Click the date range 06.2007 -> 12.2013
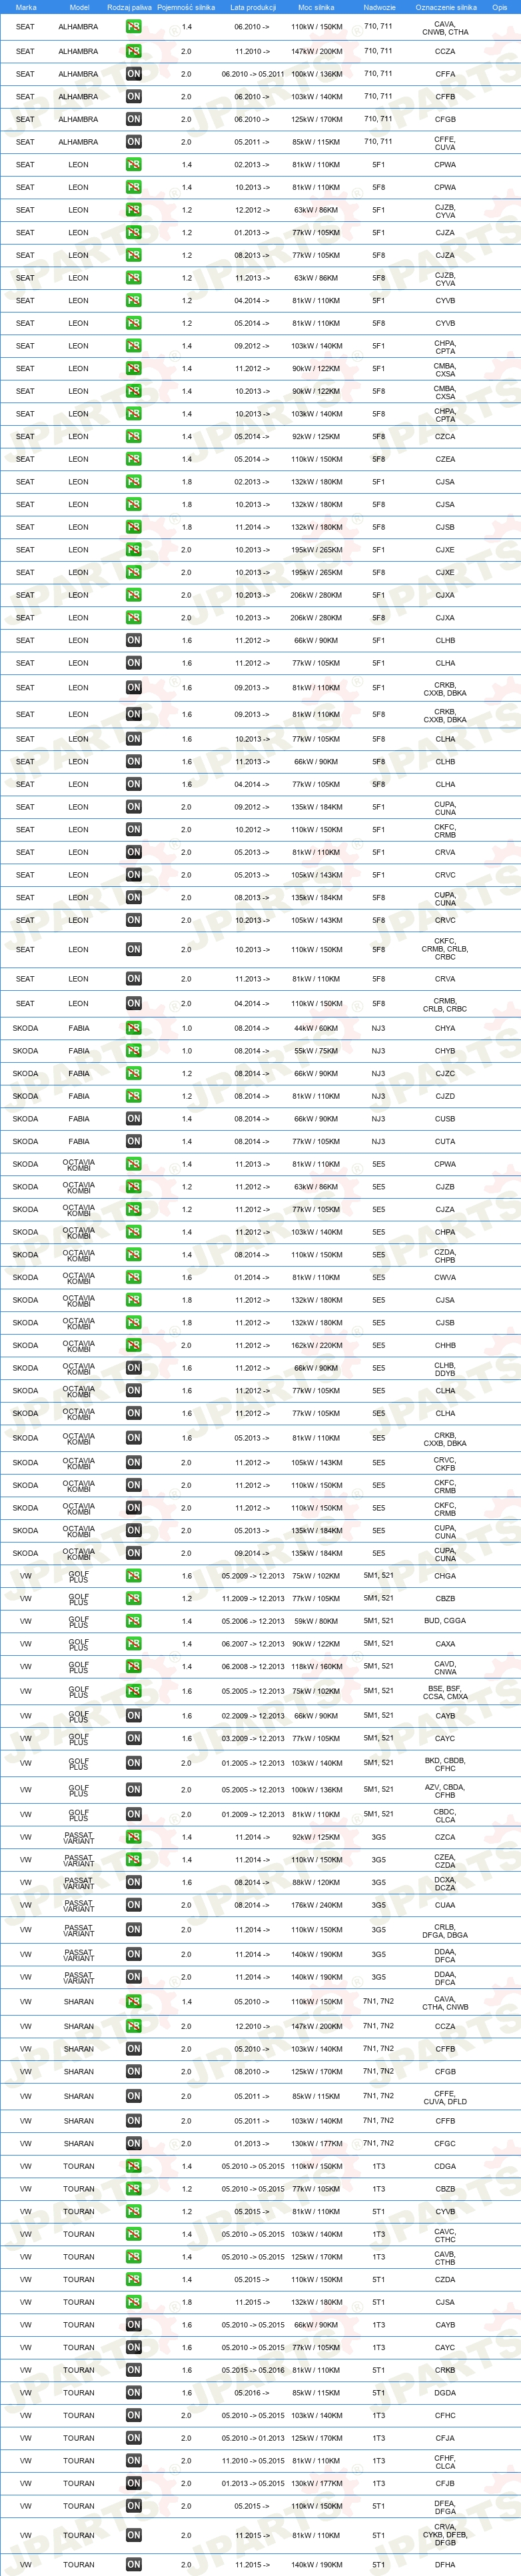Image resolution: width=521 pixels, height=2576 pixels. [252, 1643]
